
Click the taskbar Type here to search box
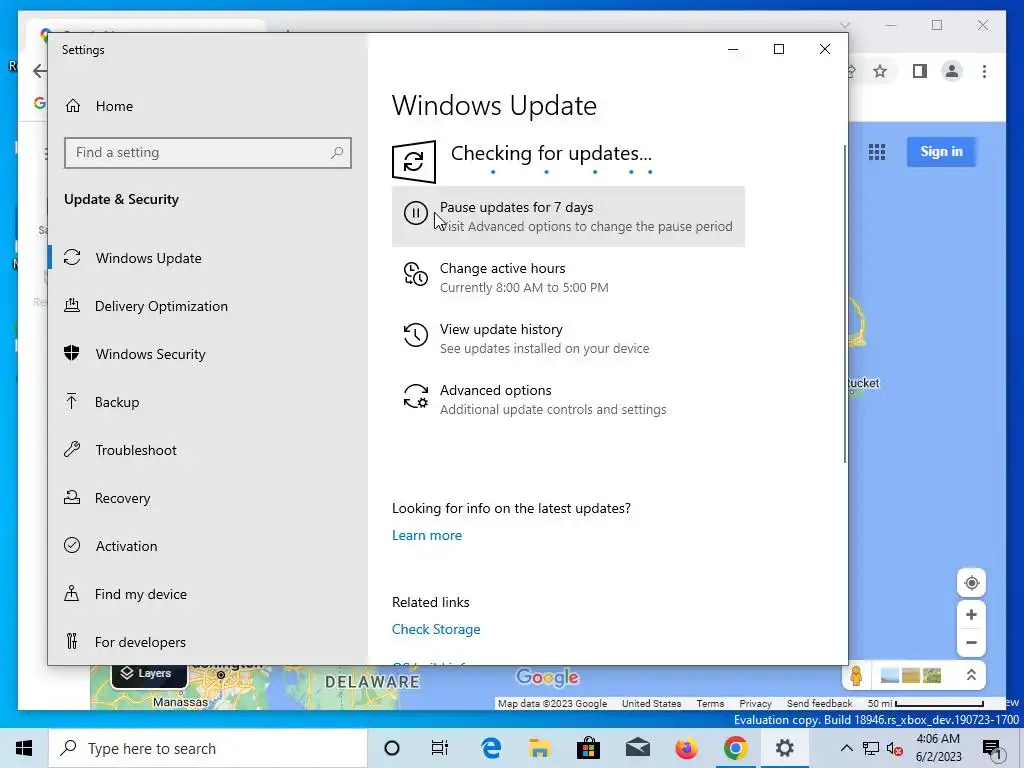click(x=208, y=748)
